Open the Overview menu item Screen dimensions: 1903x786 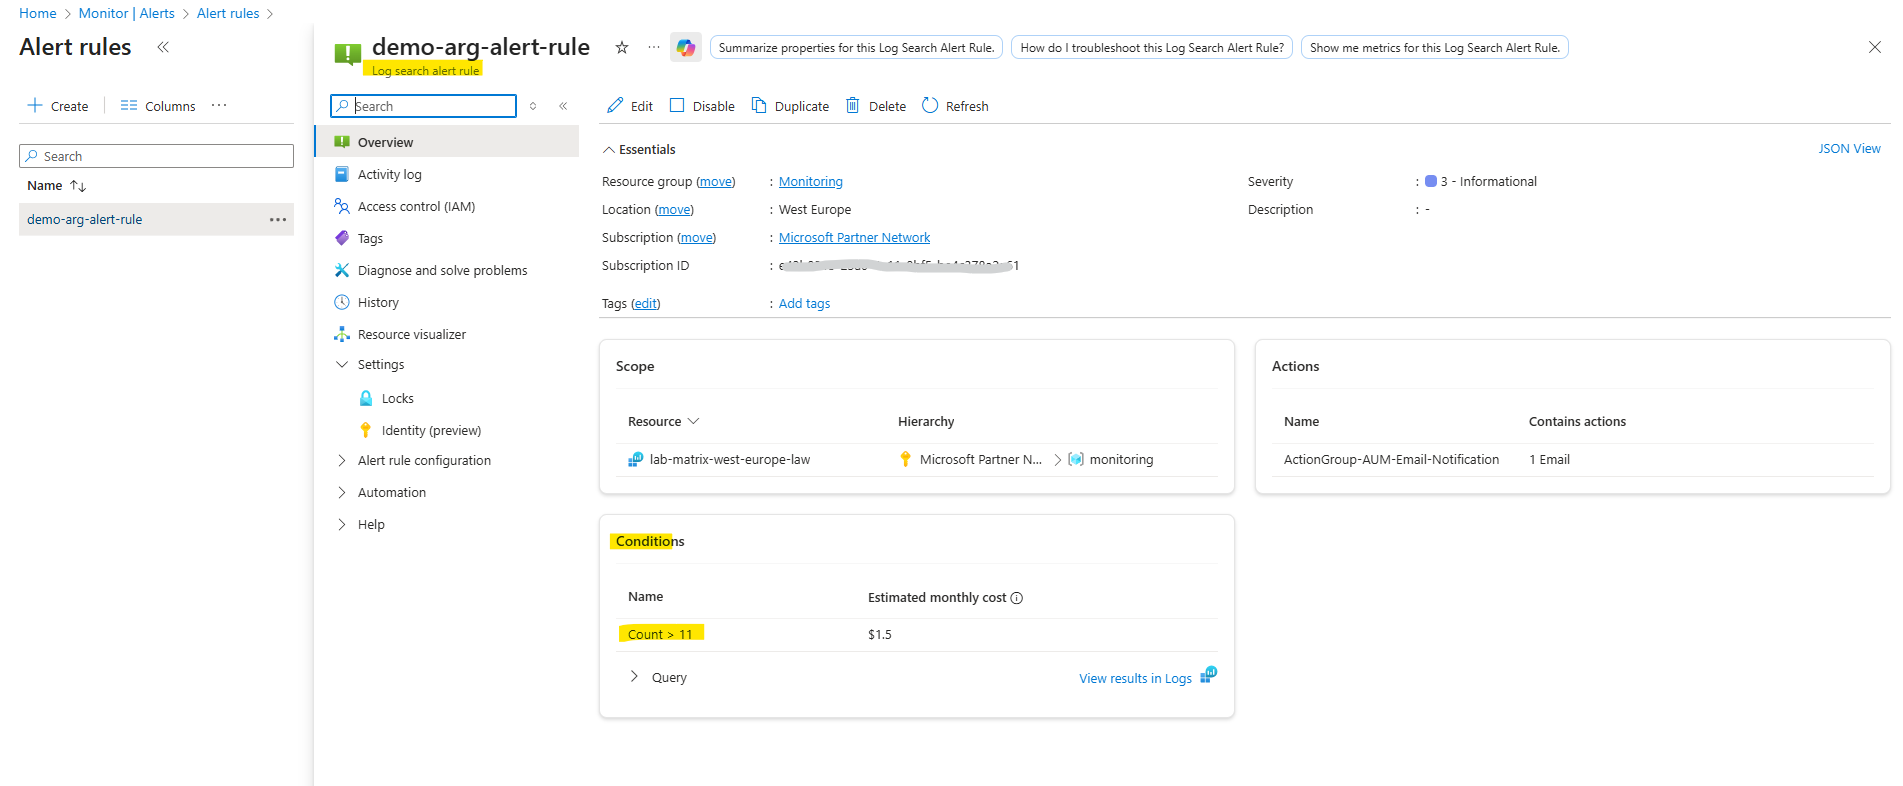[447, 142]
